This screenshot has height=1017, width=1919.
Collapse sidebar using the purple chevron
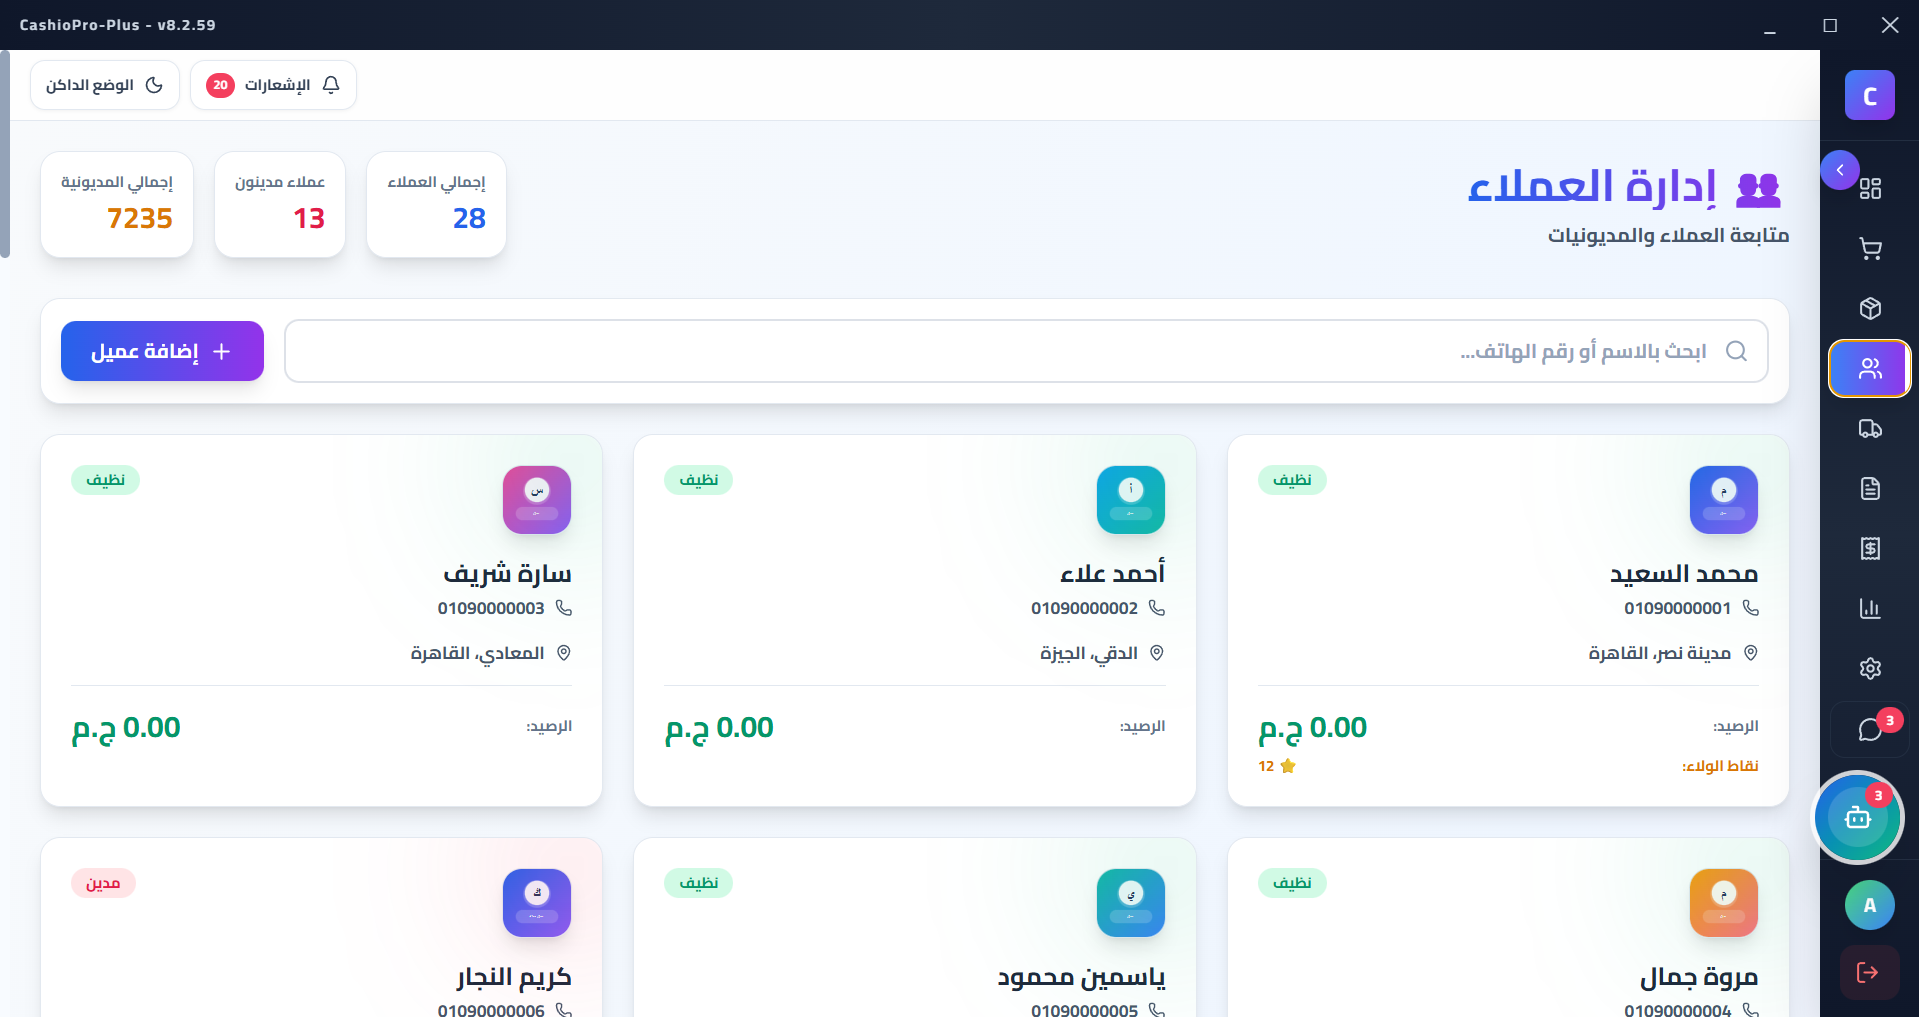pyautogui.click(x=1840, y=170)
